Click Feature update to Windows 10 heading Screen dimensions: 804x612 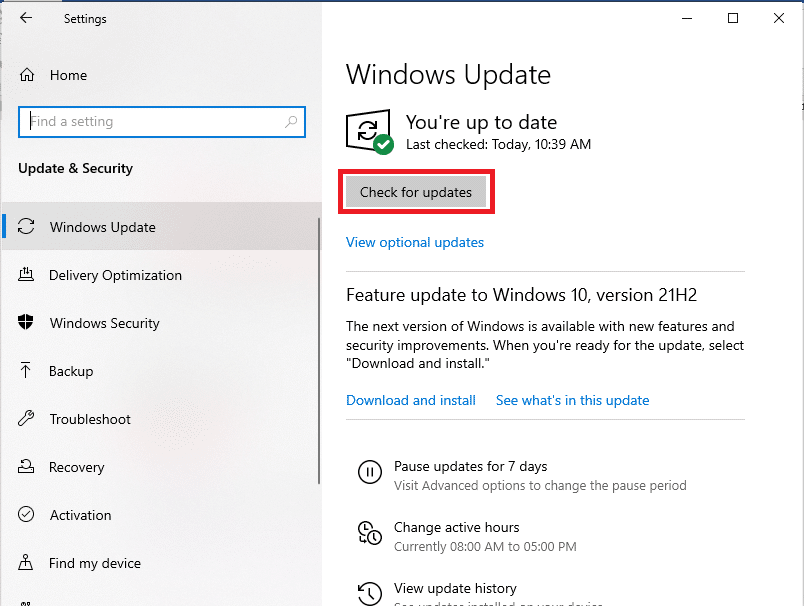pos(521,295)
